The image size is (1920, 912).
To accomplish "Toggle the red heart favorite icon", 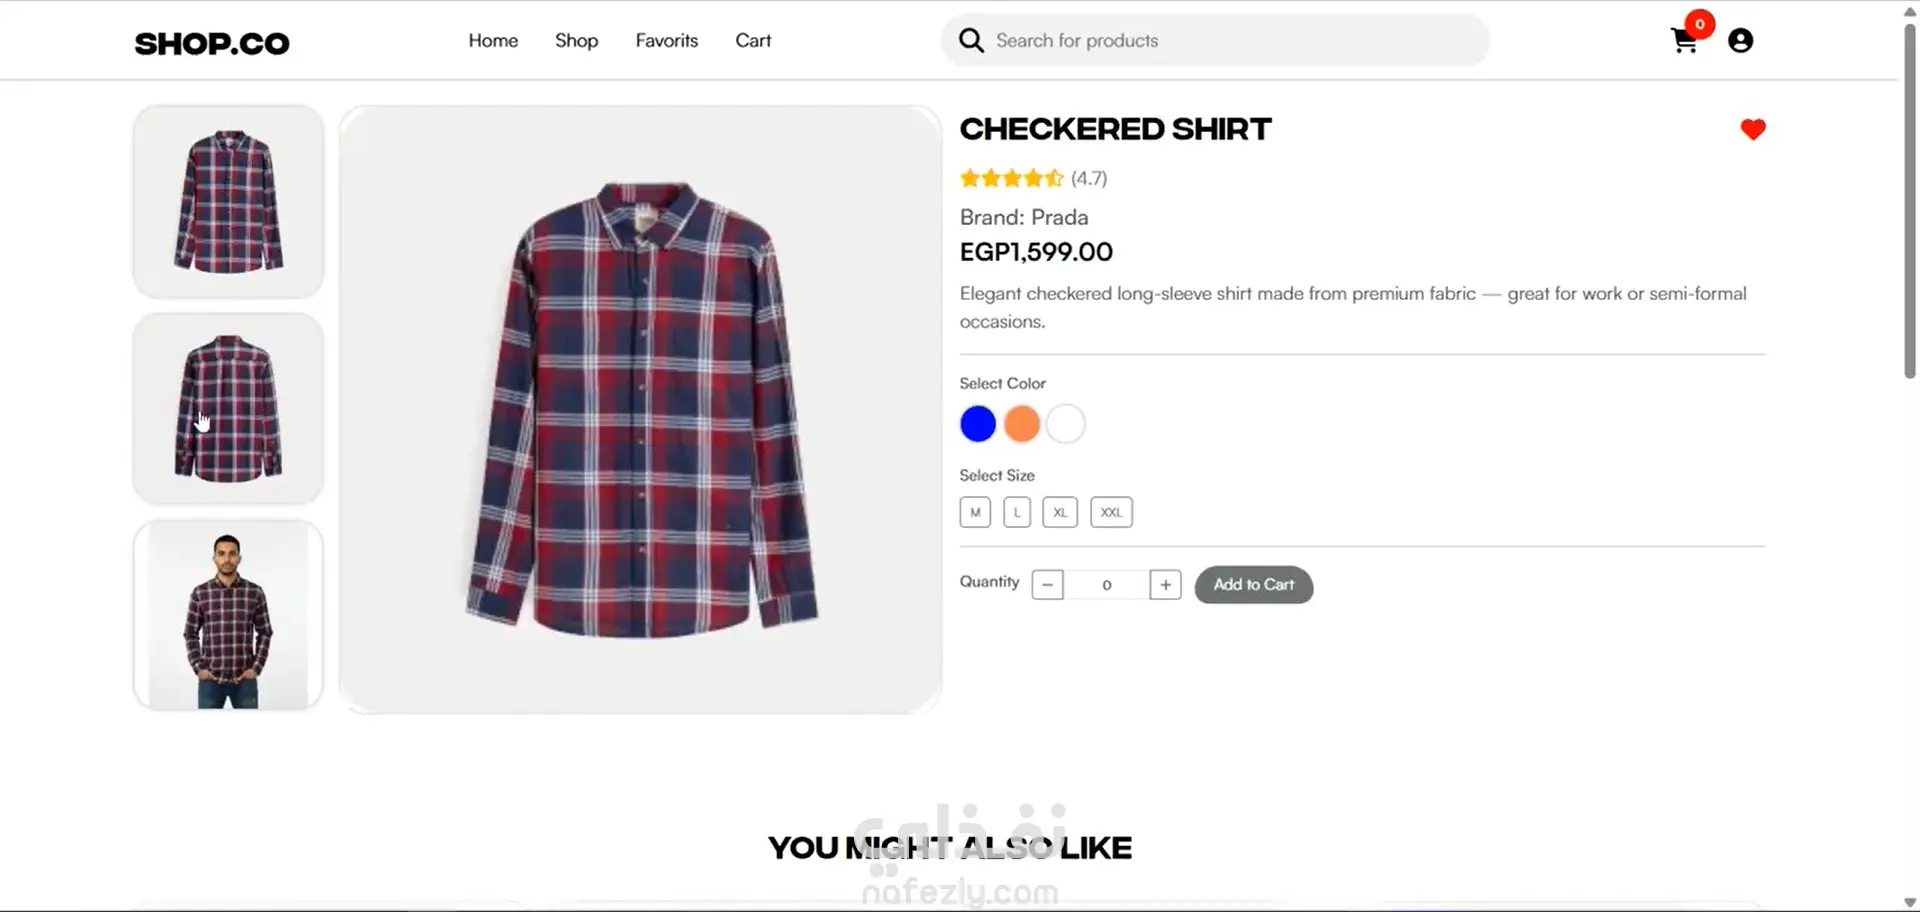I will [1752, 129].
